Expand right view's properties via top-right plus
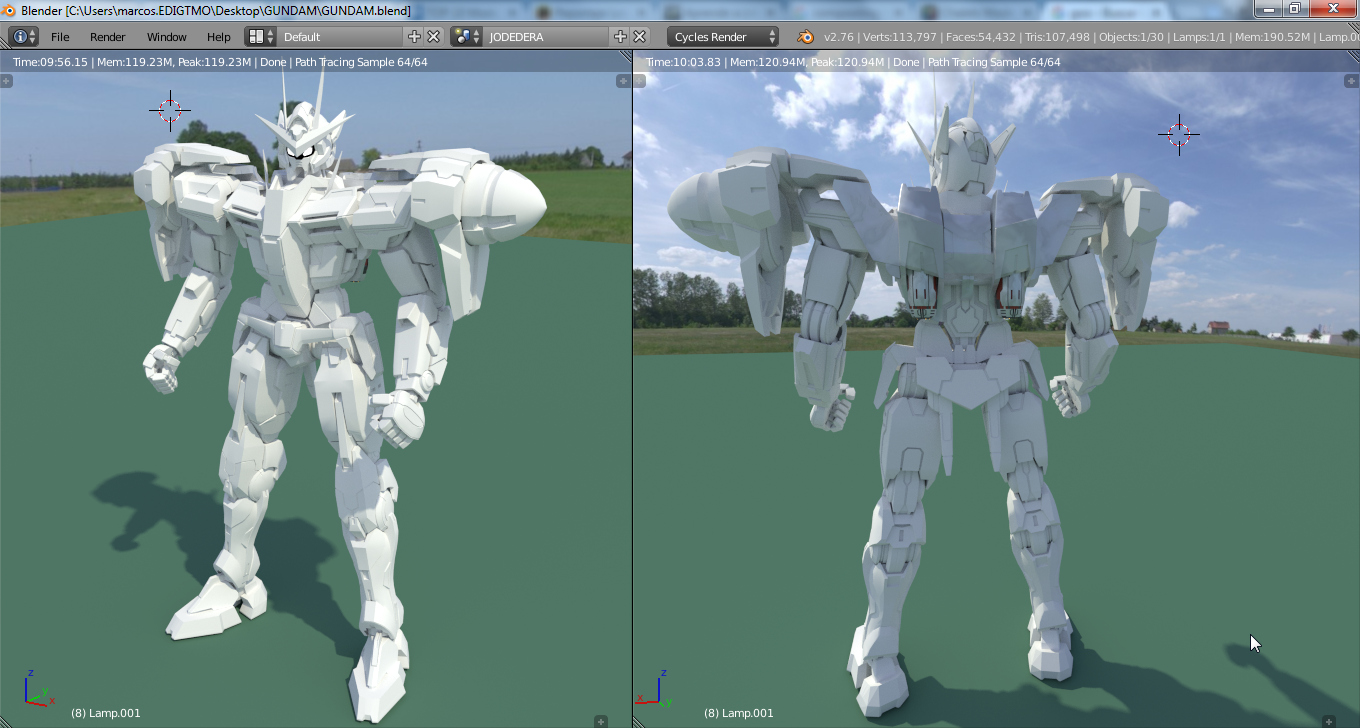 (1351, 80)
